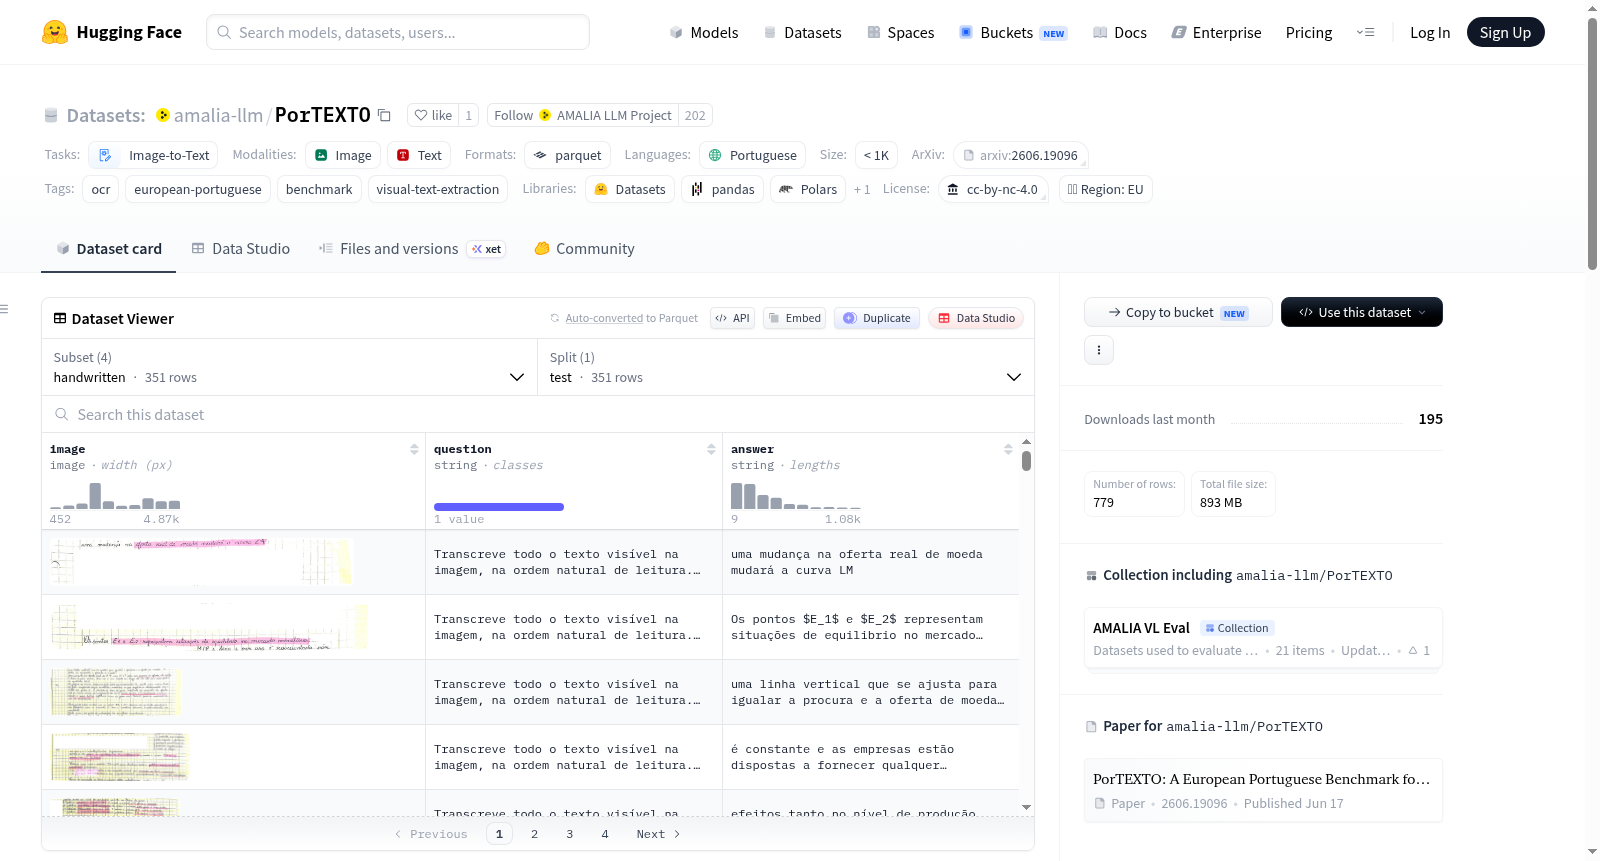Click the heart like icon

point(421,115)
